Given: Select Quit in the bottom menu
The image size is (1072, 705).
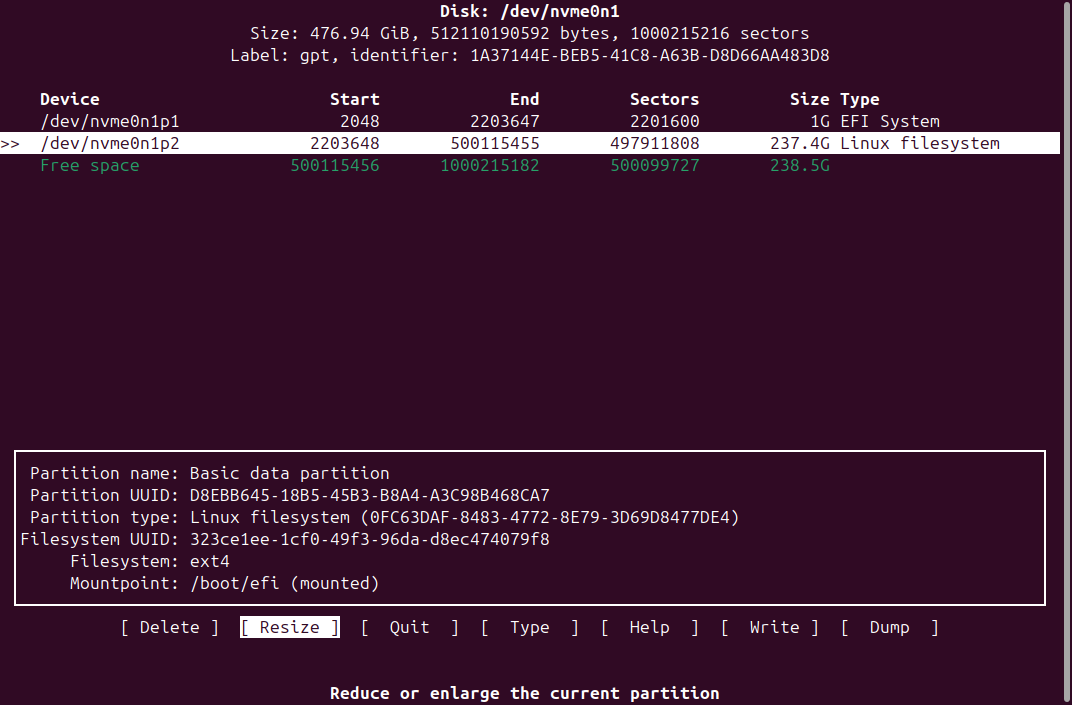Looking at the screenshot, I should click(409, 627).
